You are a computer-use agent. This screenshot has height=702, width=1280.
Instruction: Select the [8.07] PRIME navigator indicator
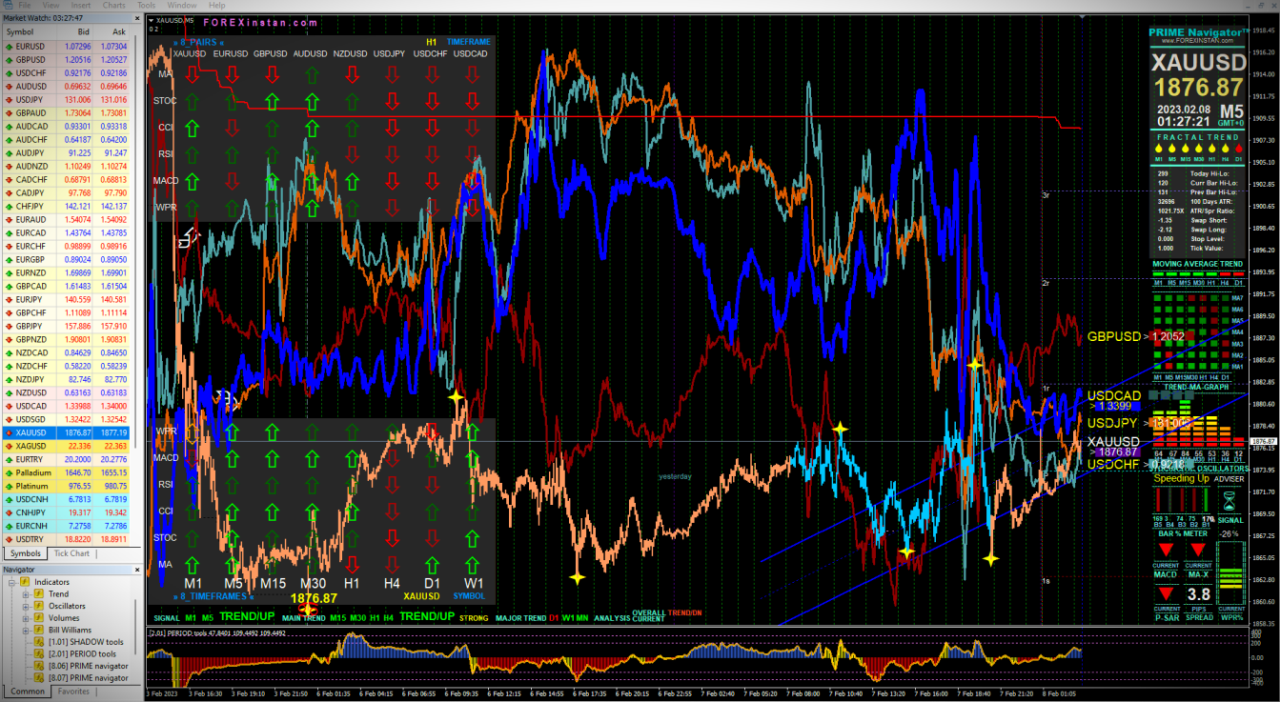coord(88,678)
